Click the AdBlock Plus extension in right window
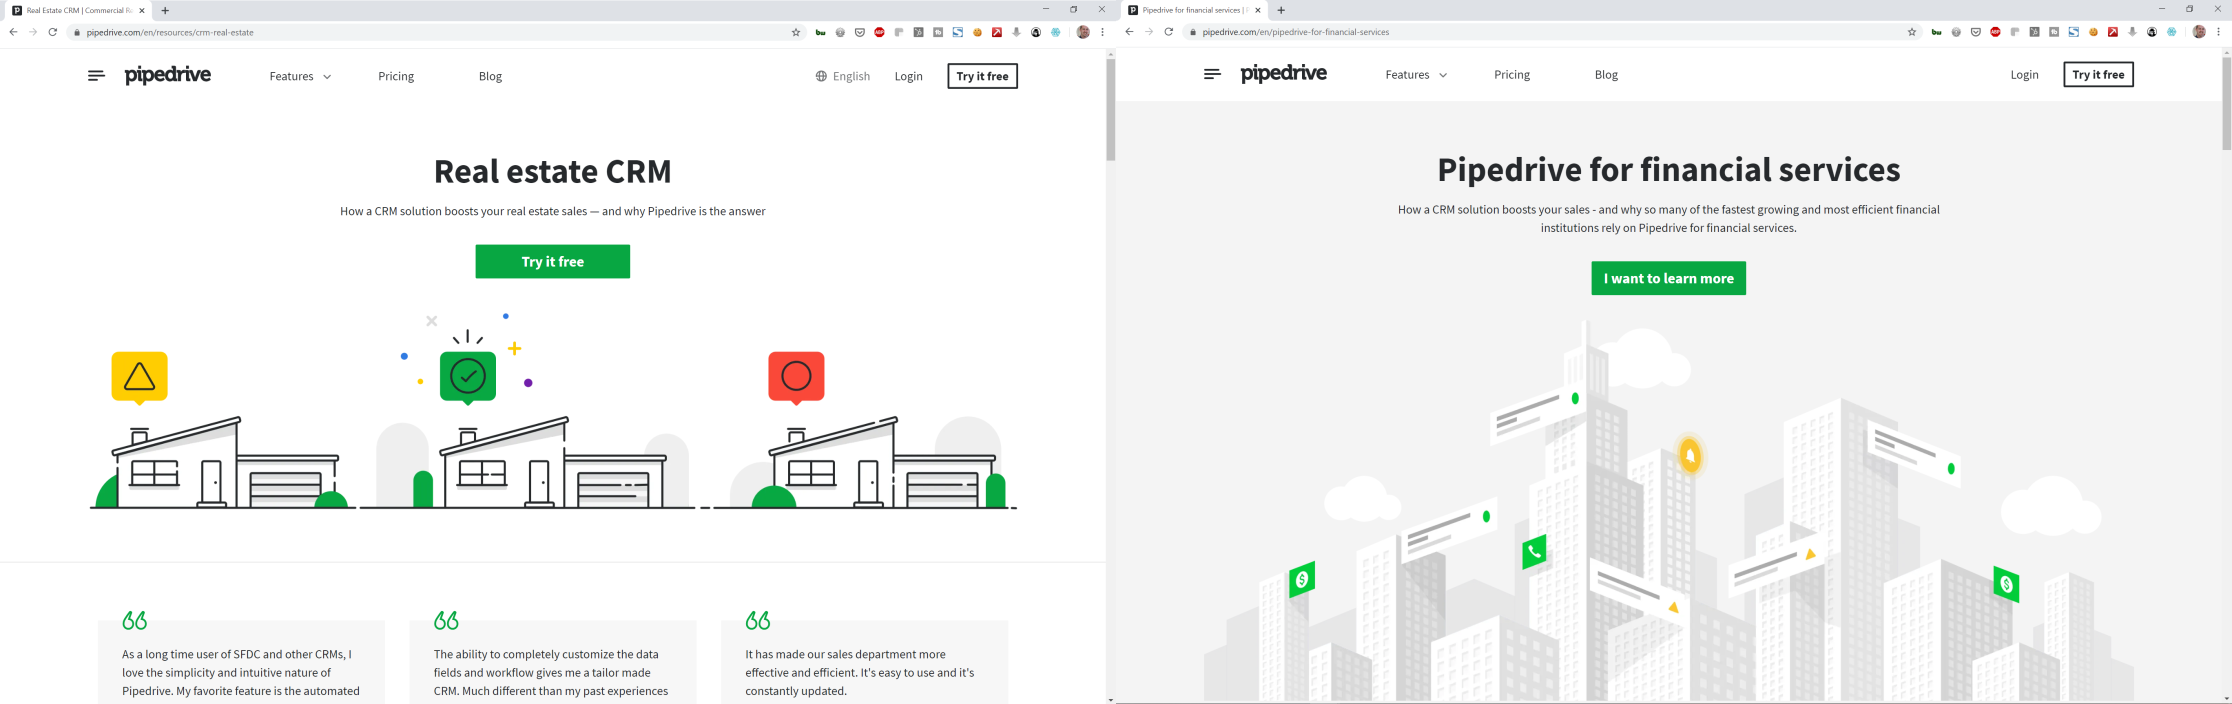This screenshot has height=704, width=2232. (1995, 32)
